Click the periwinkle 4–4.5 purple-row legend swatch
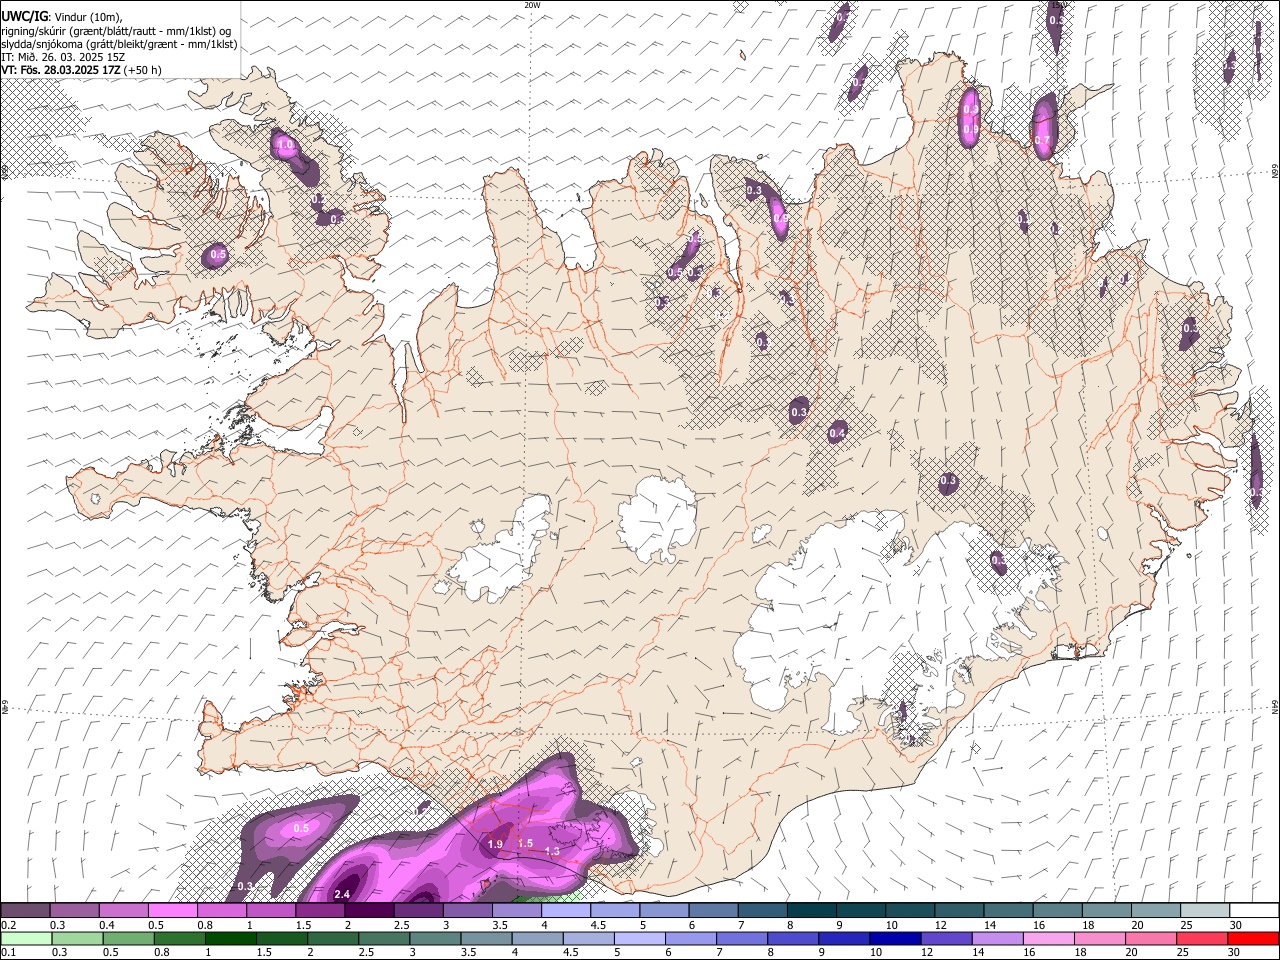This screenshot has height=960, width=1280. point(566,910)
